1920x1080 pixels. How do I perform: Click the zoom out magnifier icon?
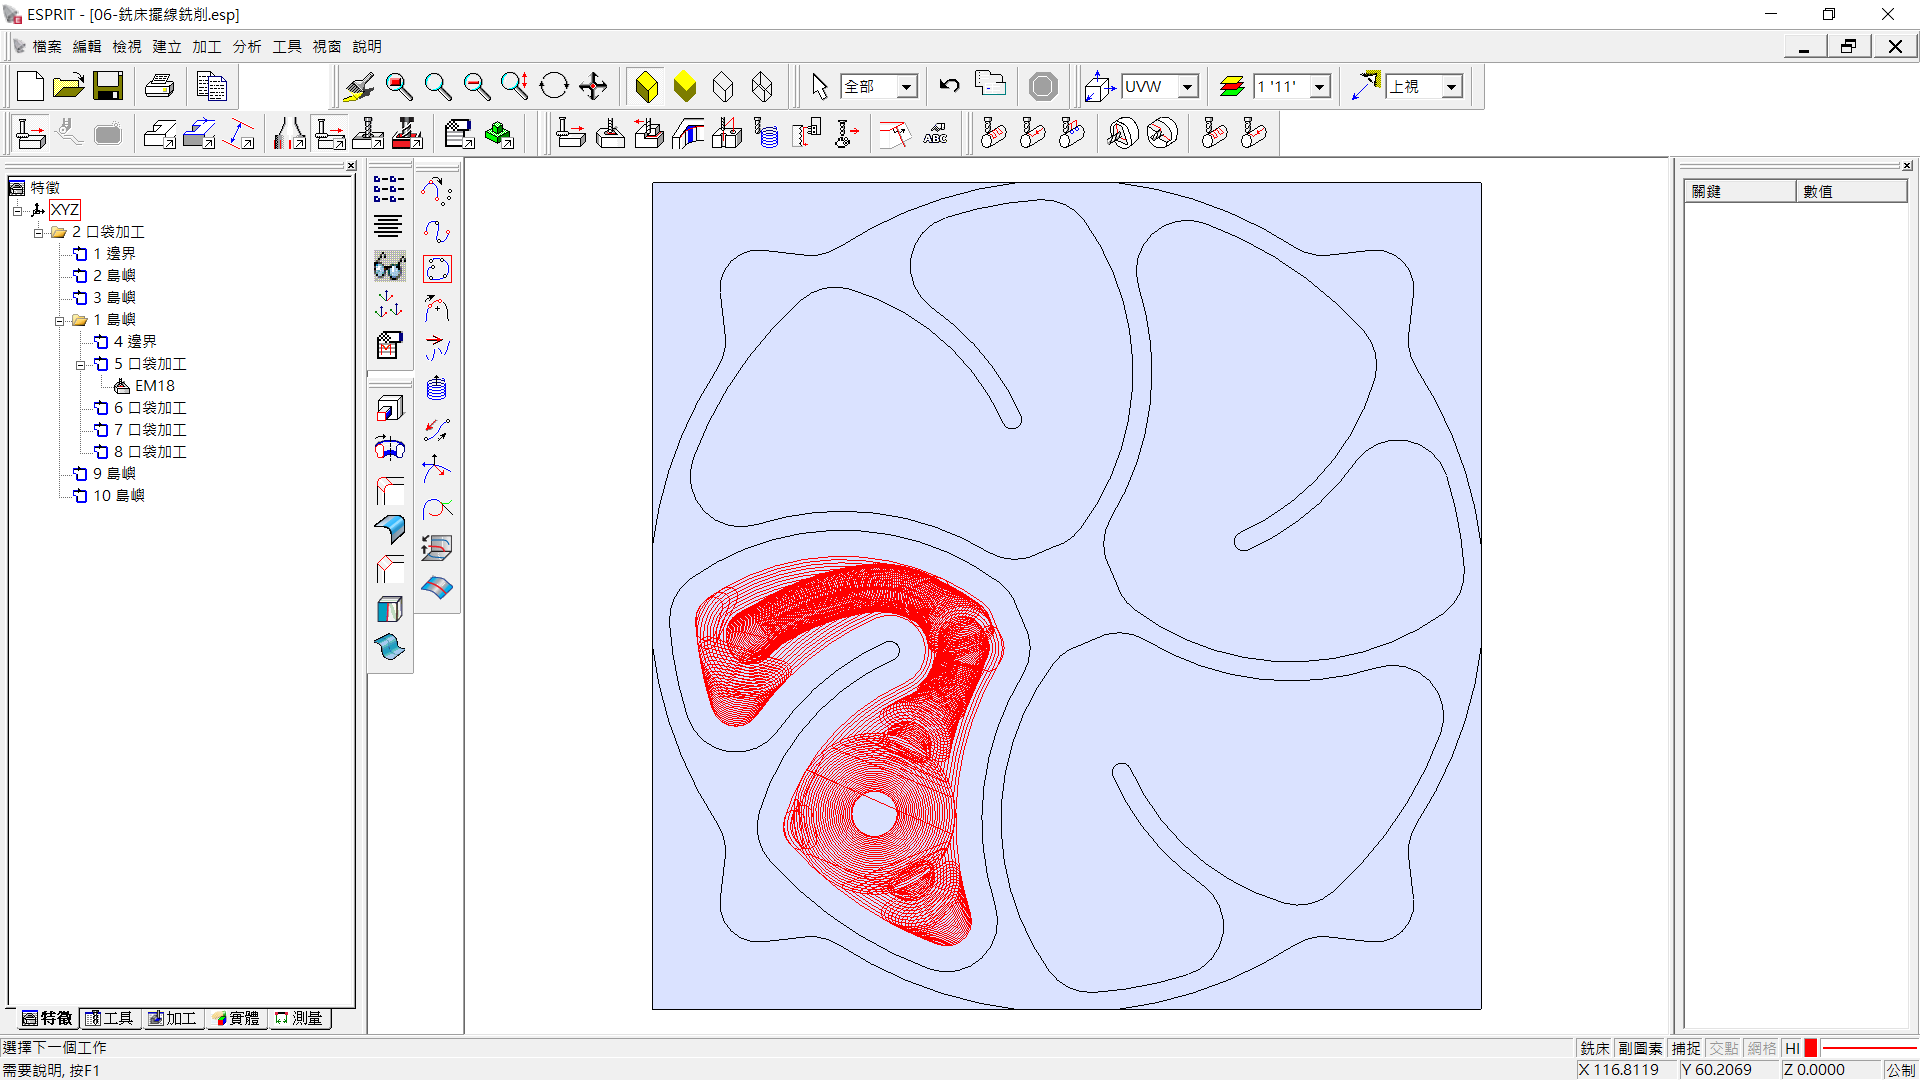click(x=477, y=87)
